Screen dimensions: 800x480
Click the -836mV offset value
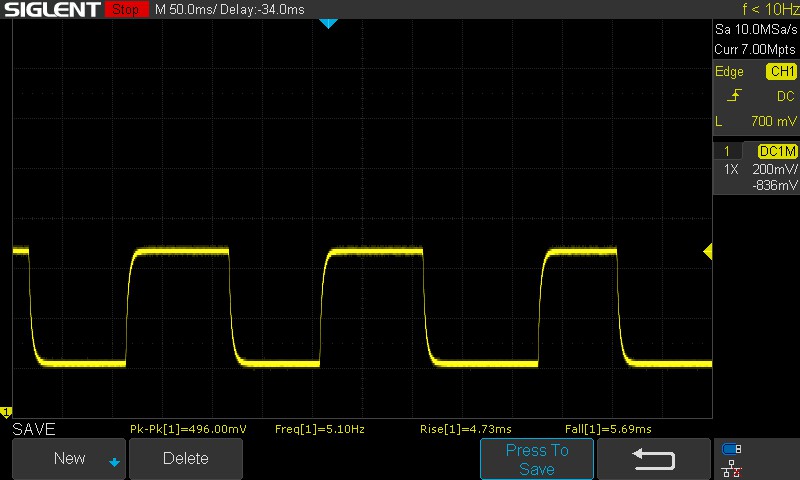[x=774, y=185]
